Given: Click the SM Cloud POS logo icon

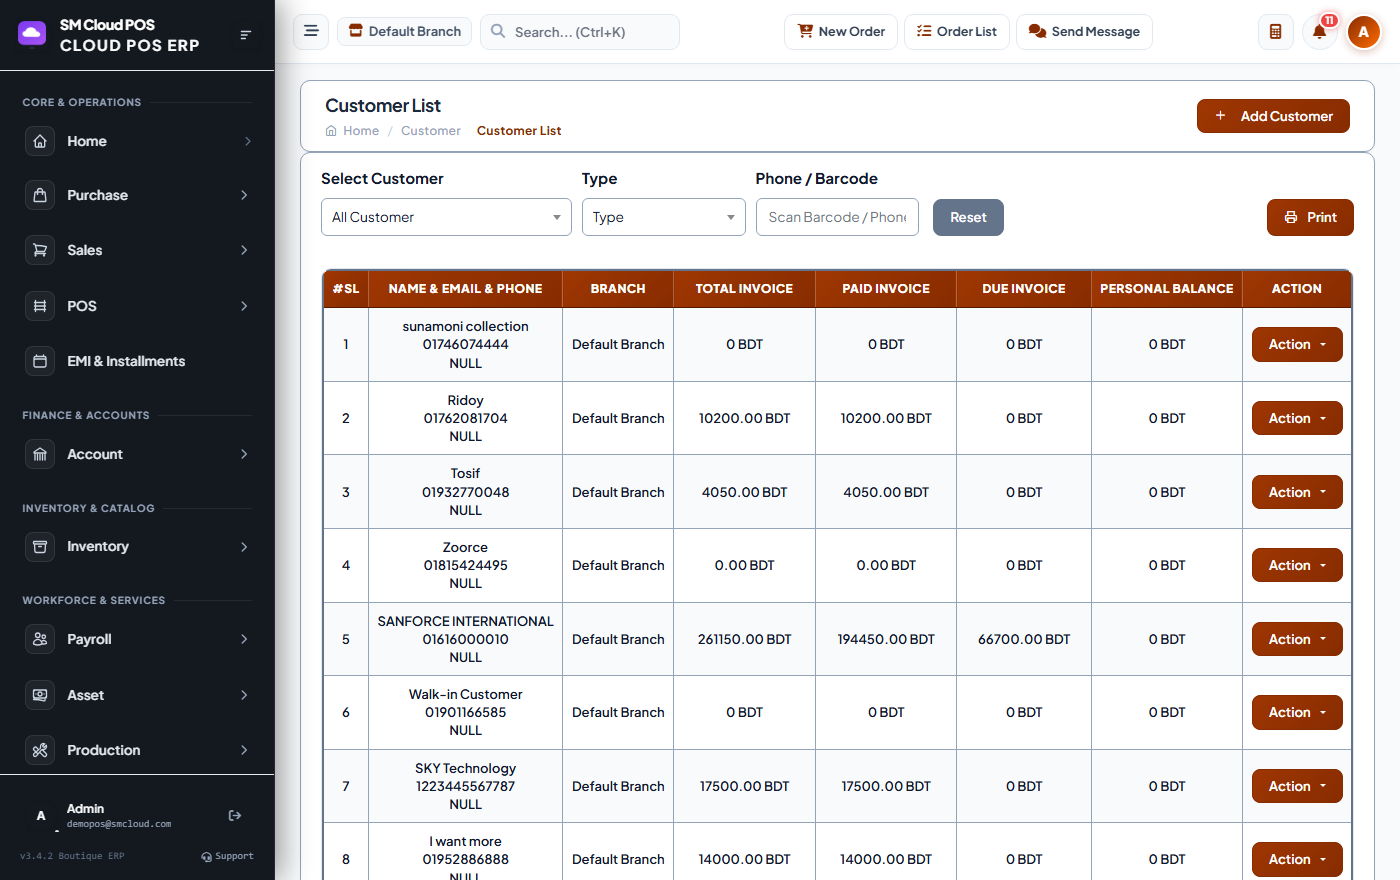Looking at the screenshot, I should pyautogui.click(x=32, y=34).
